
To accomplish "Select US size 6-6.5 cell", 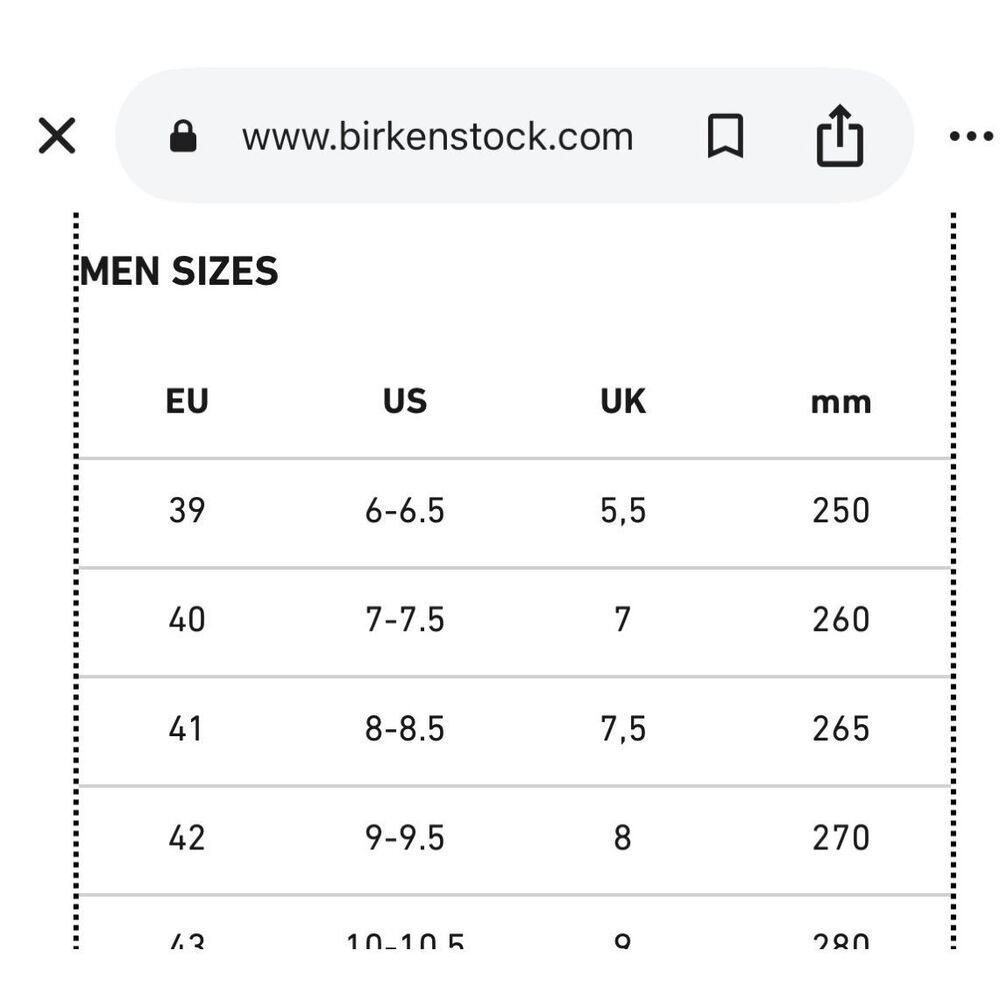I will point(405,511).
